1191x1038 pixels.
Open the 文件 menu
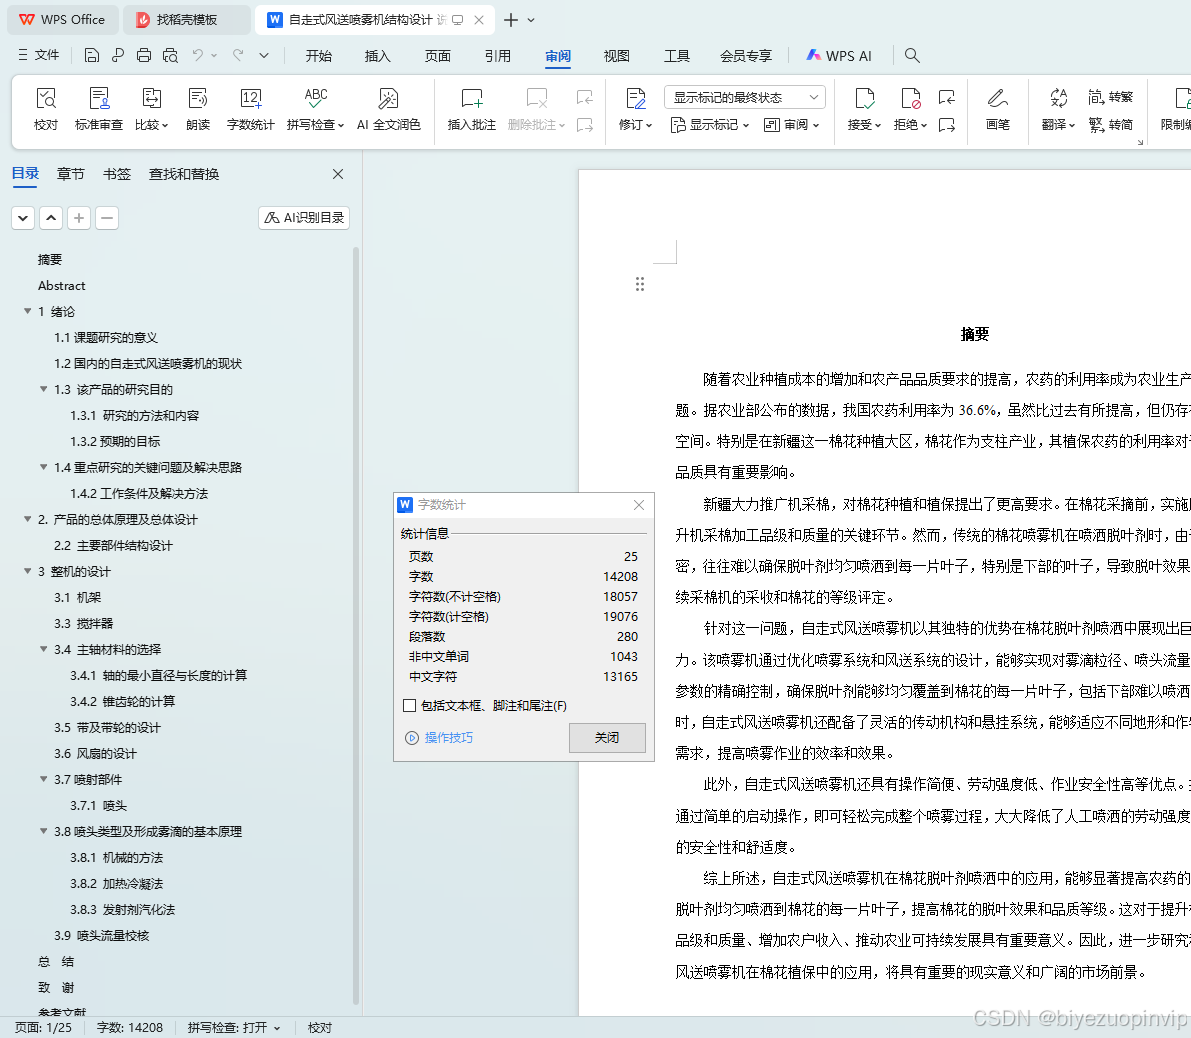[39, 55]
